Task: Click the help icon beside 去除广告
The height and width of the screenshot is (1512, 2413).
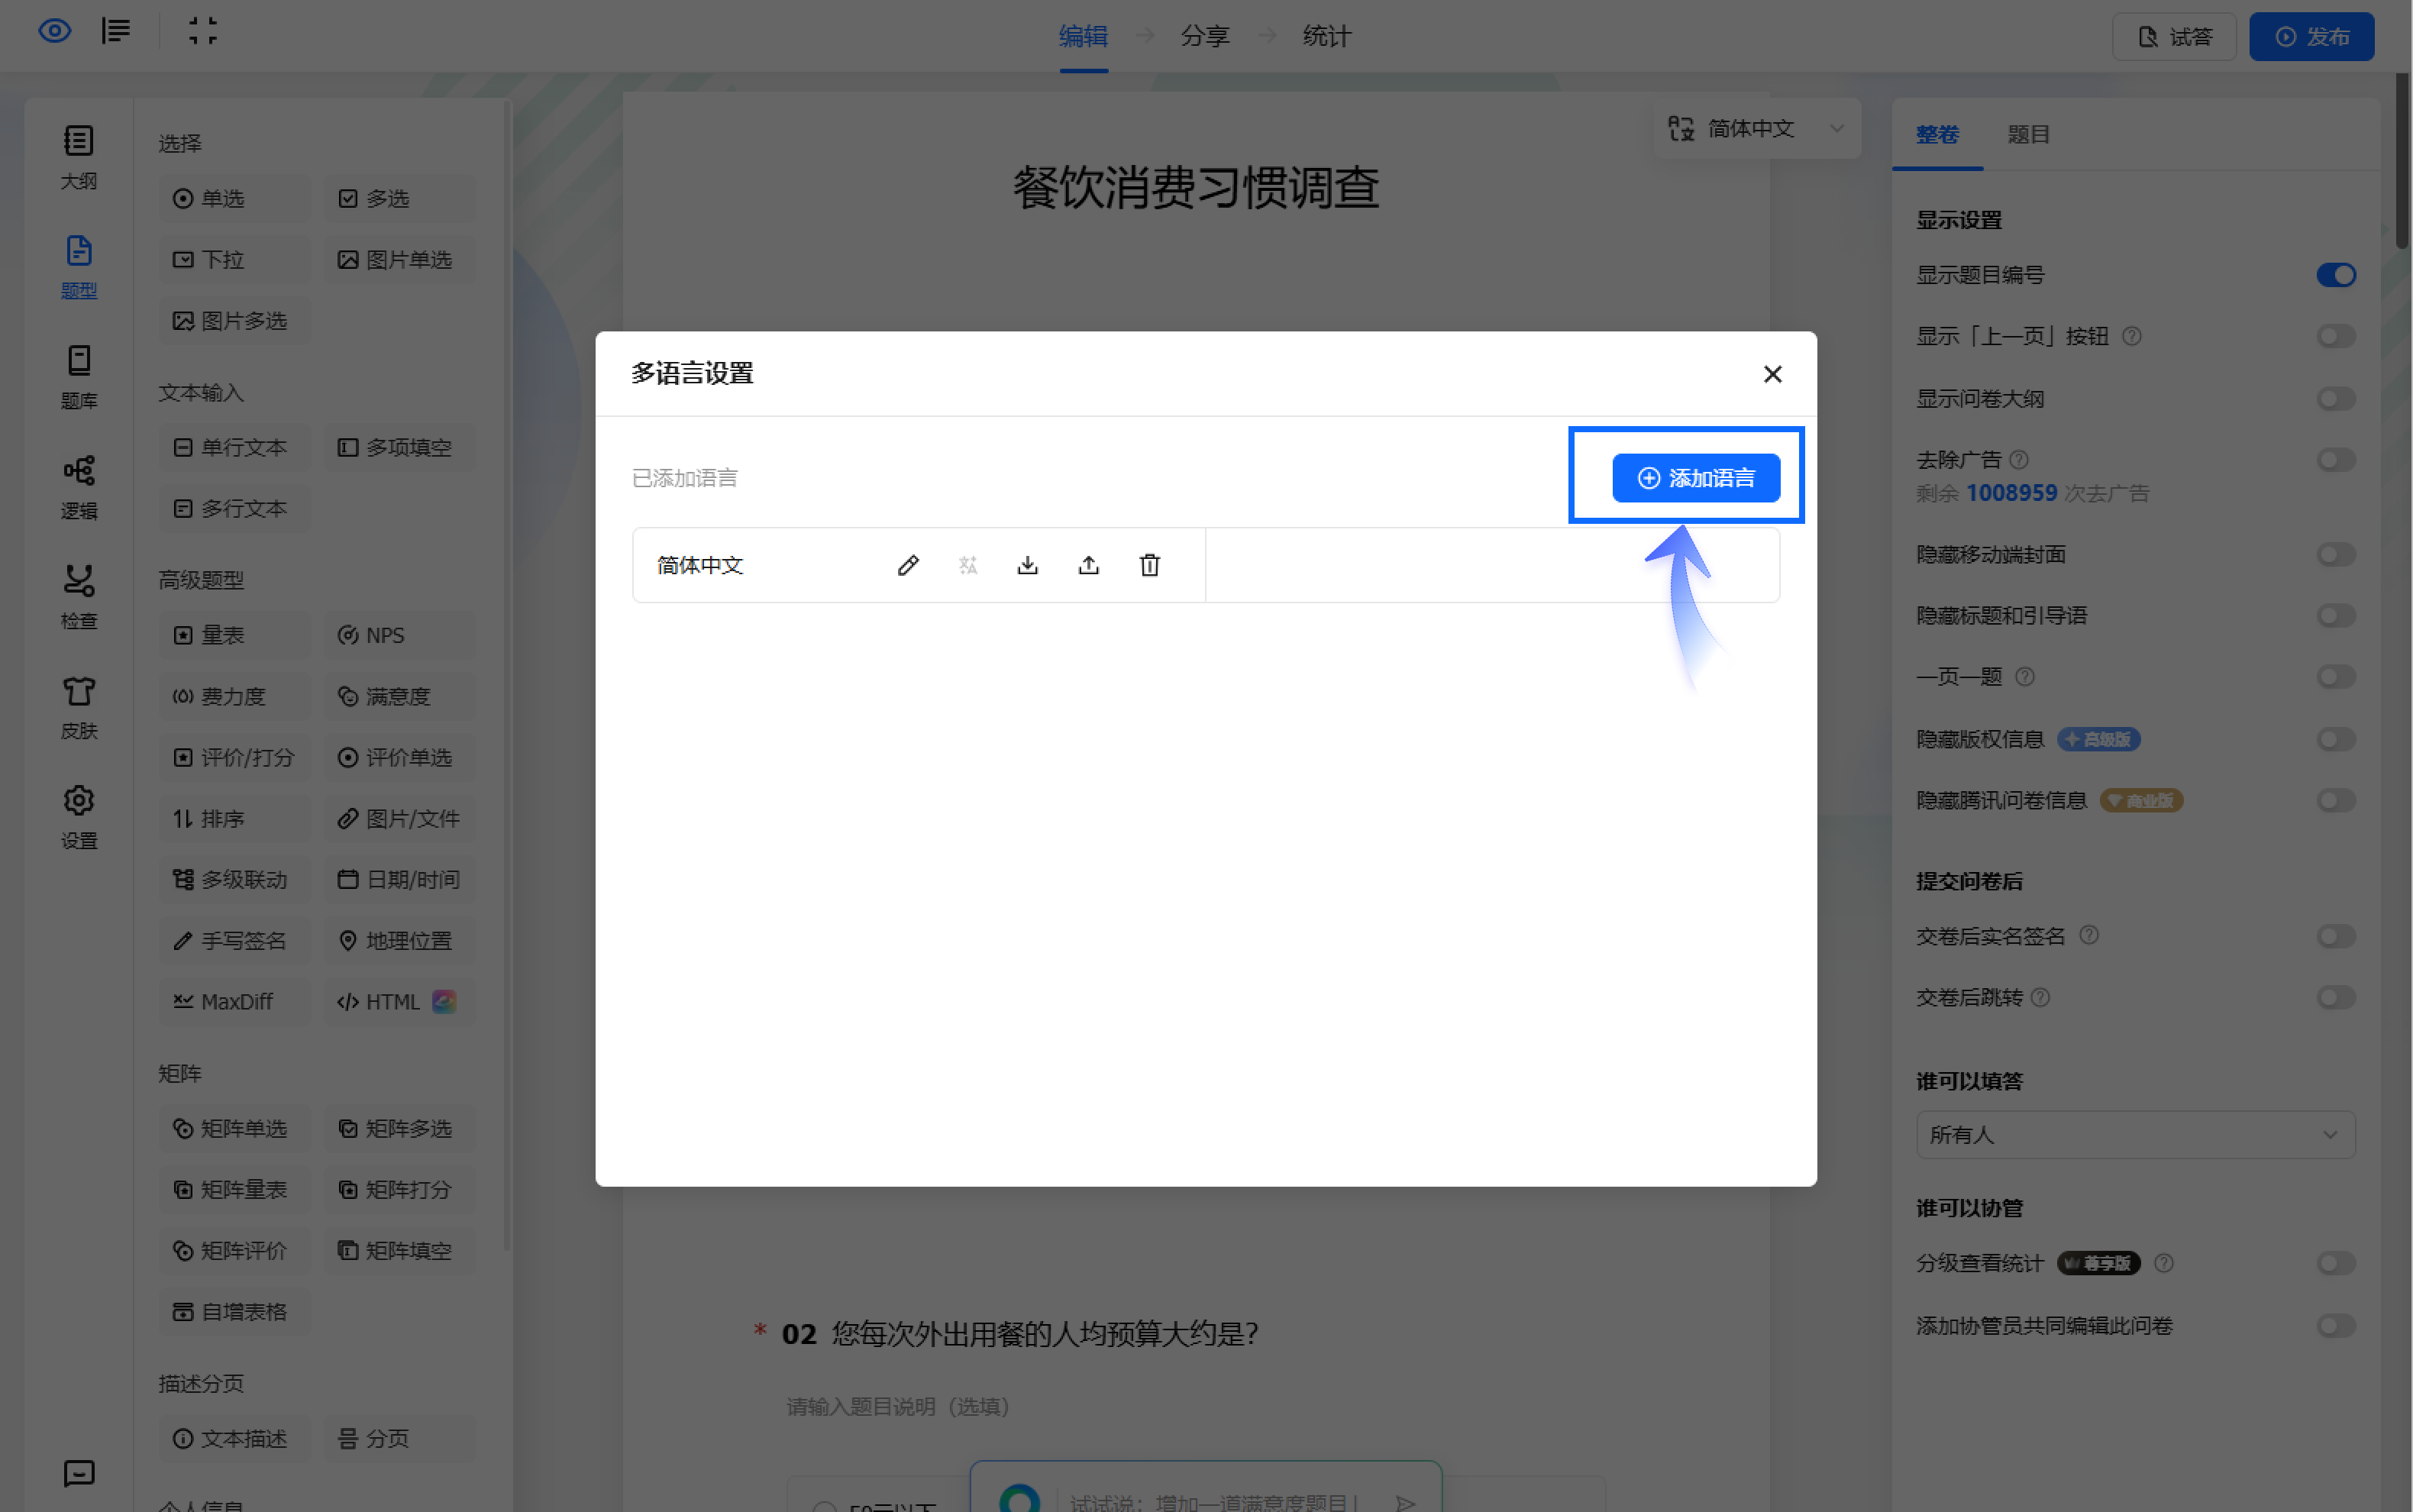Action: [2019, 460]
